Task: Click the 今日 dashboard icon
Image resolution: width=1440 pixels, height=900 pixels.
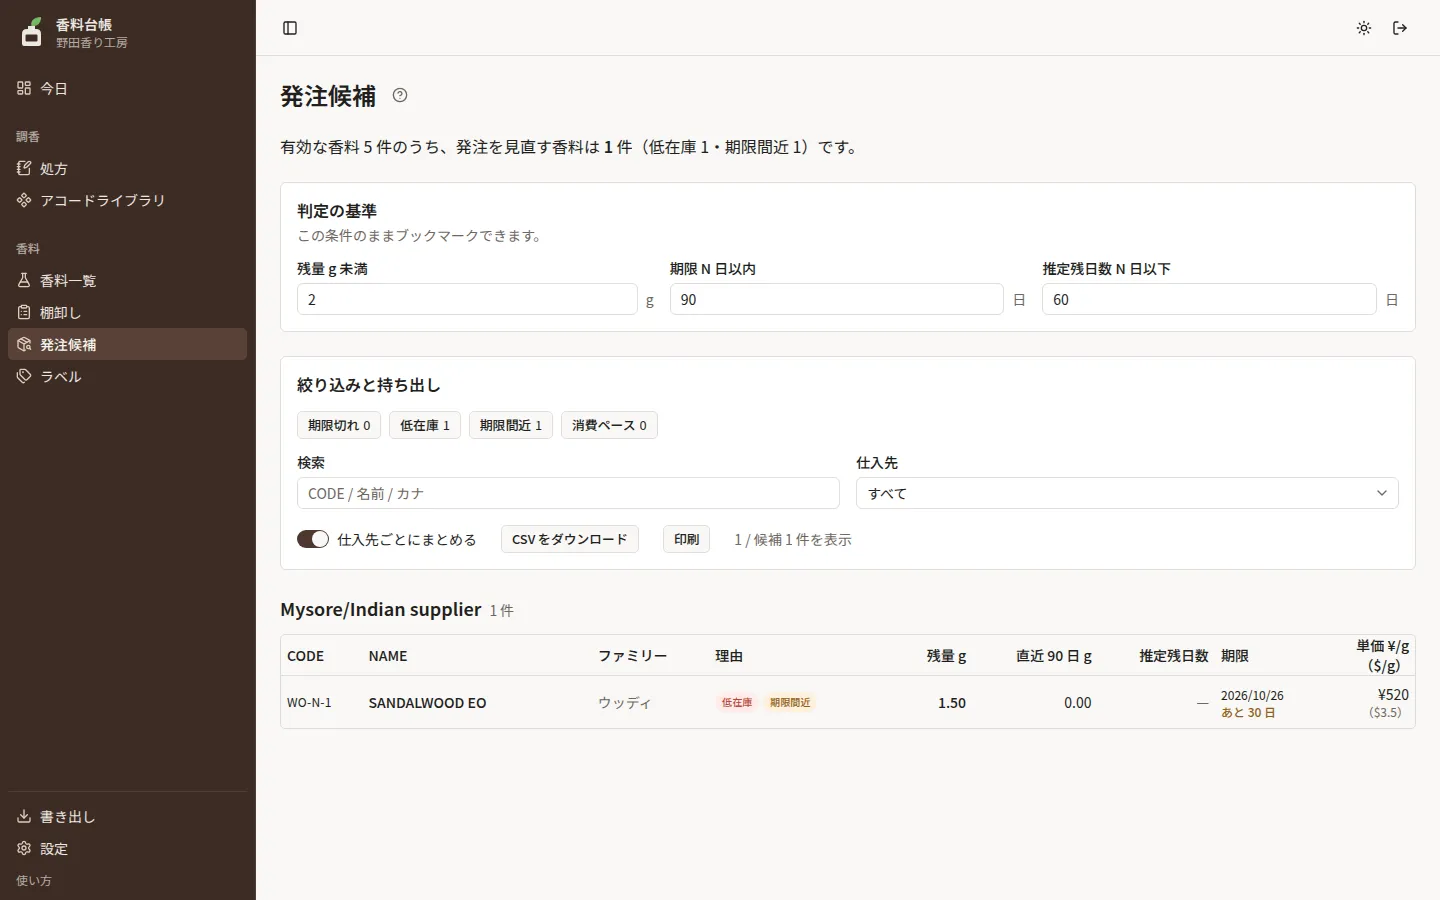Action: pyautogui.click(x=24, y=88)
